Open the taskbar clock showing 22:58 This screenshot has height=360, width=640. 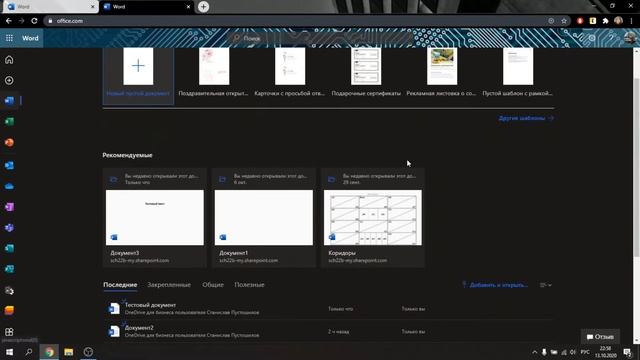coord(605,352)
